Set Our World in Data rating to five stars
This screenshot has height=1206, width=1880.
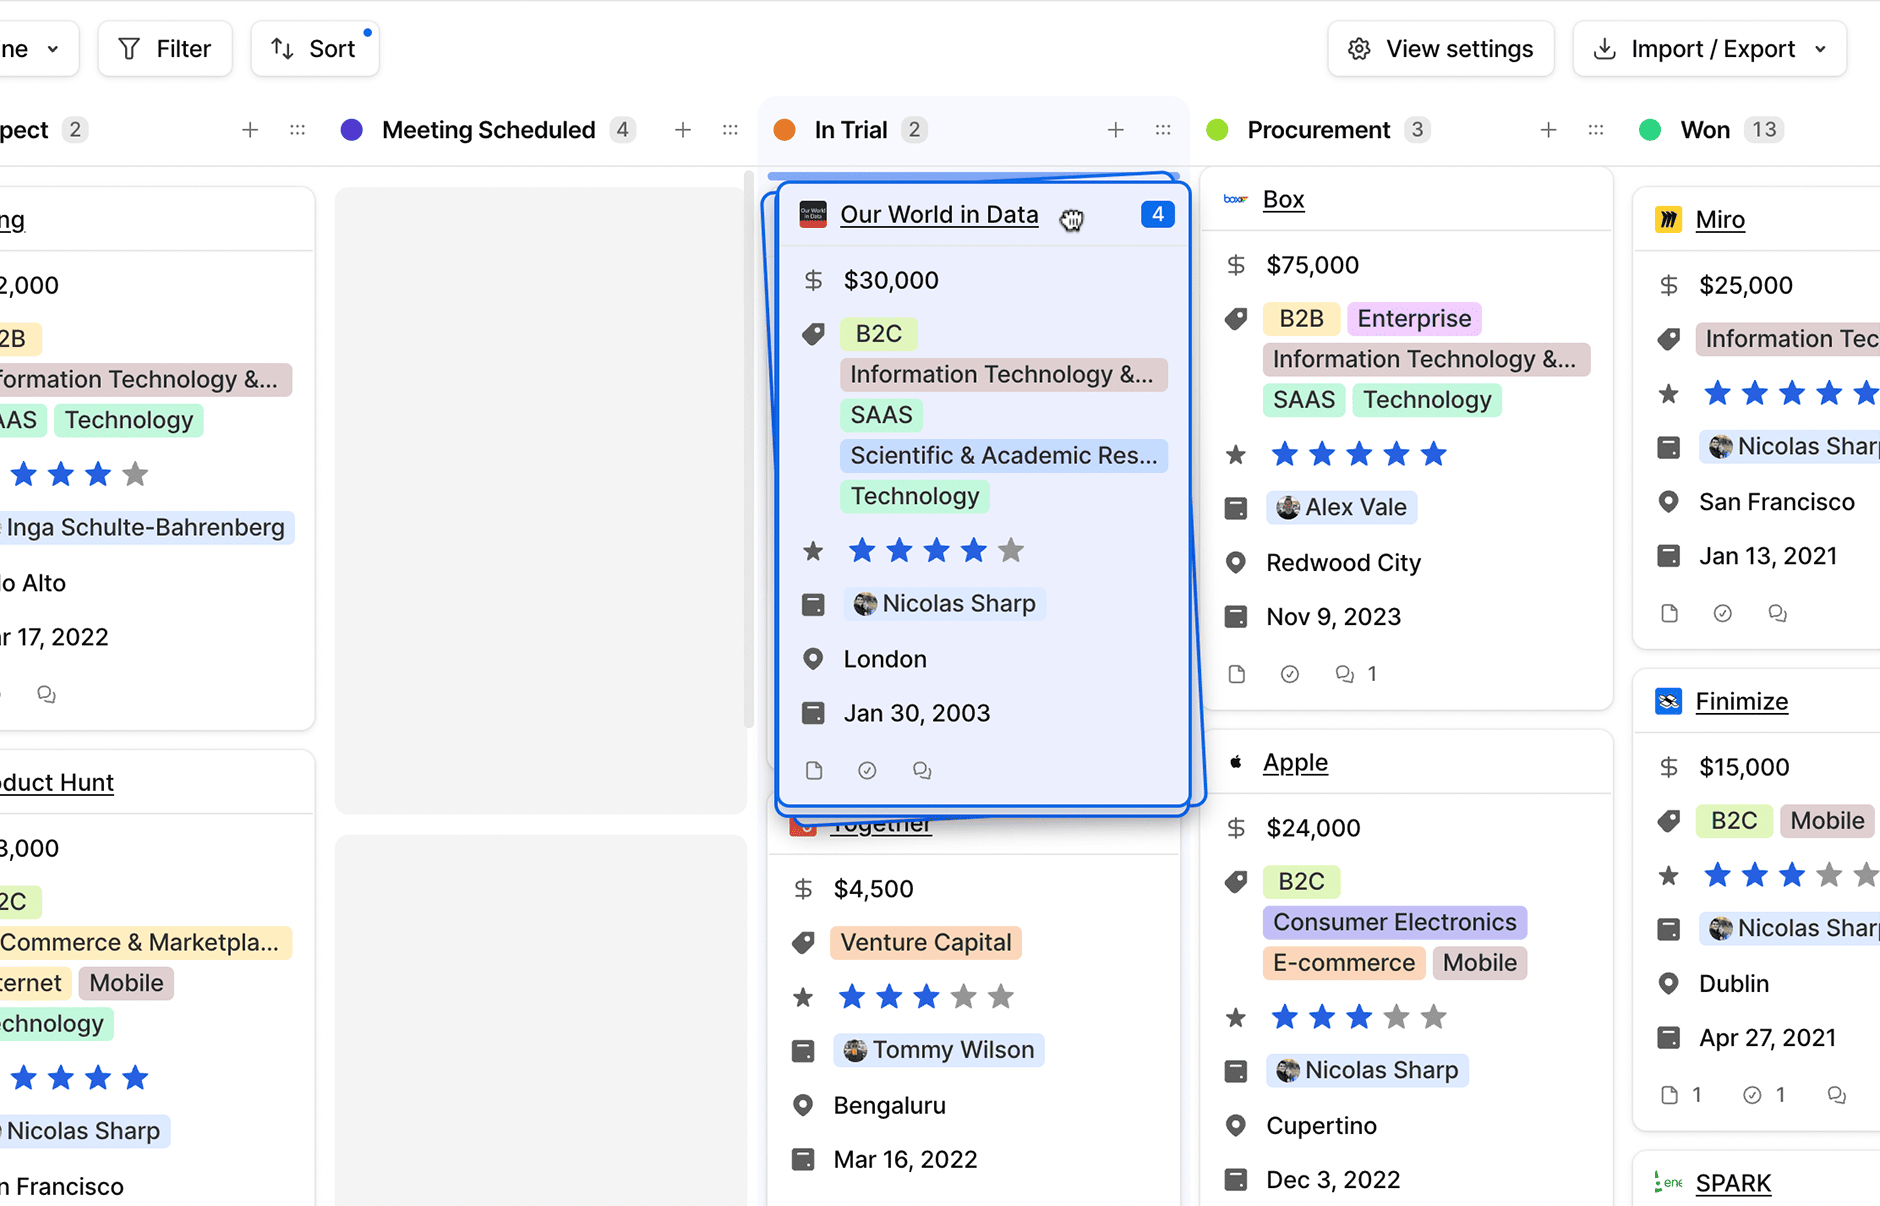click(x=1011, y=550)
